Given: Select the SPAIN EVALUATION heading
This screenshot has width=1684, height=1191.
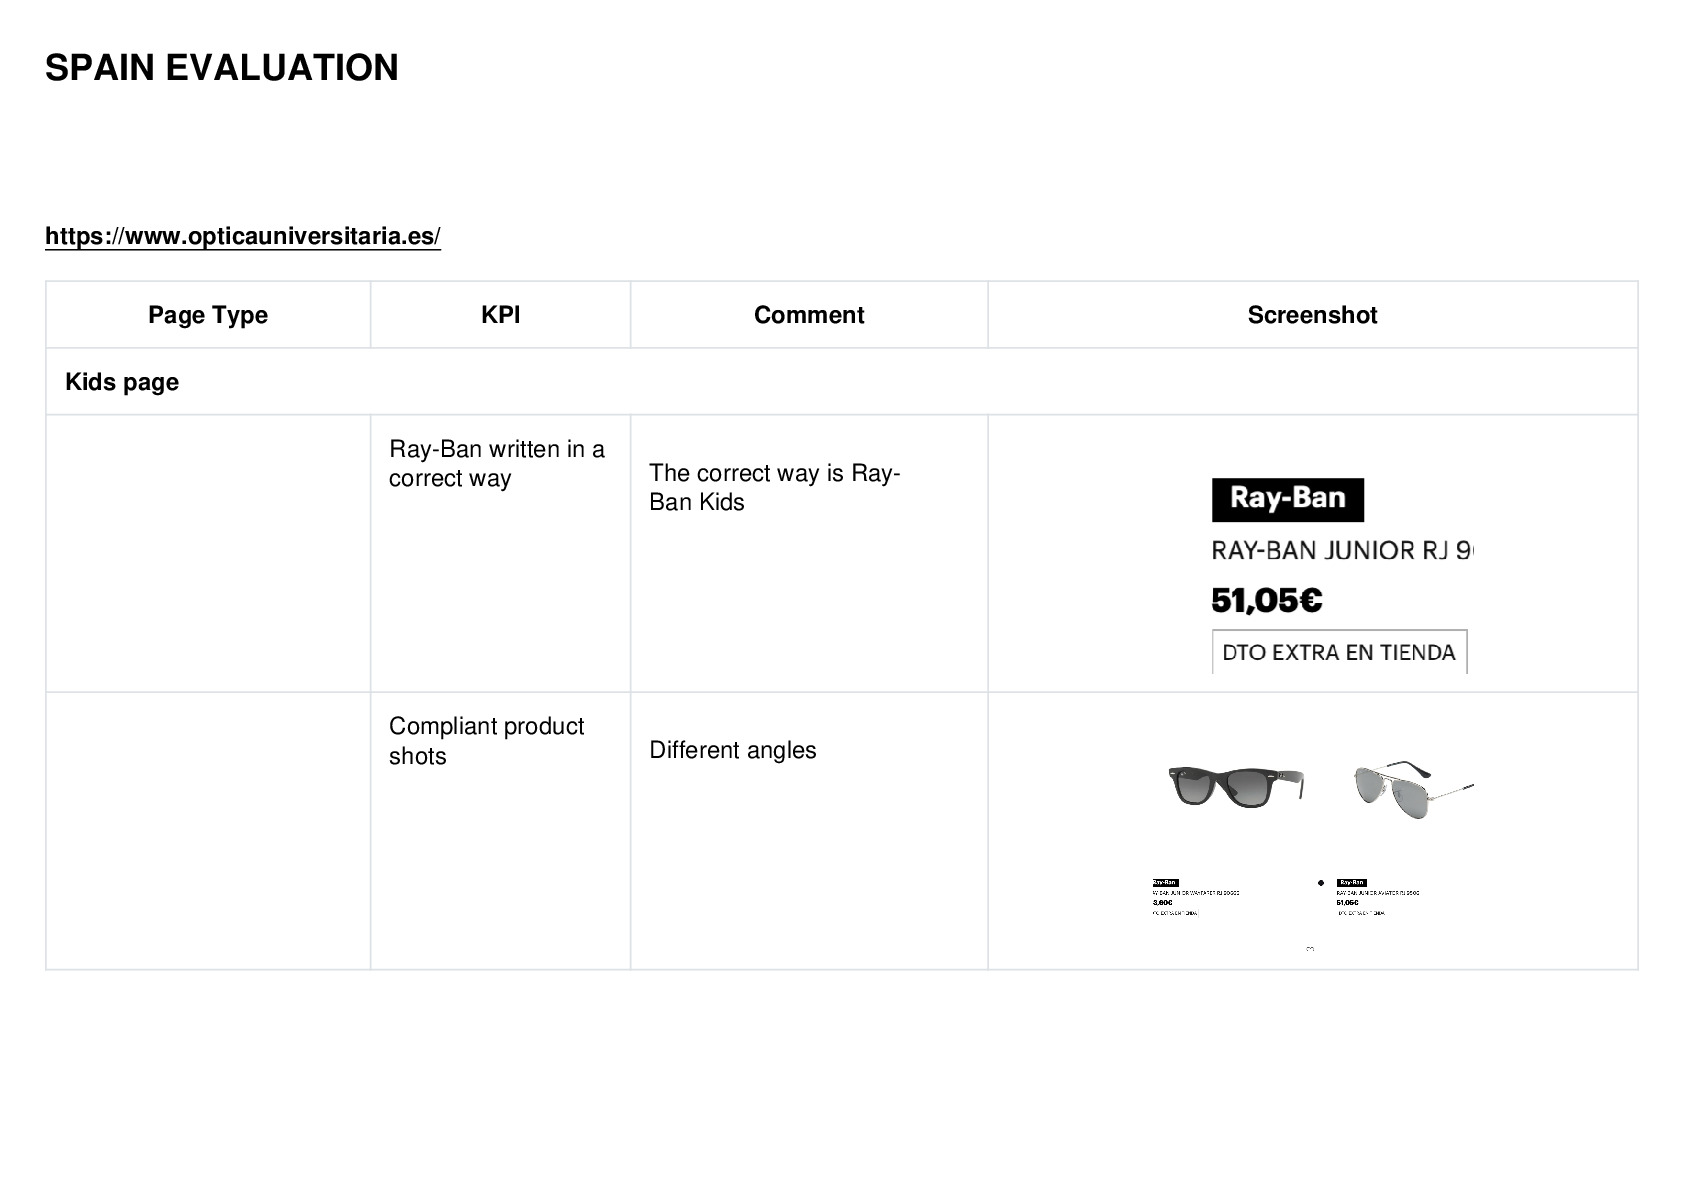Looking at the screenshot, I should (222, 68).
